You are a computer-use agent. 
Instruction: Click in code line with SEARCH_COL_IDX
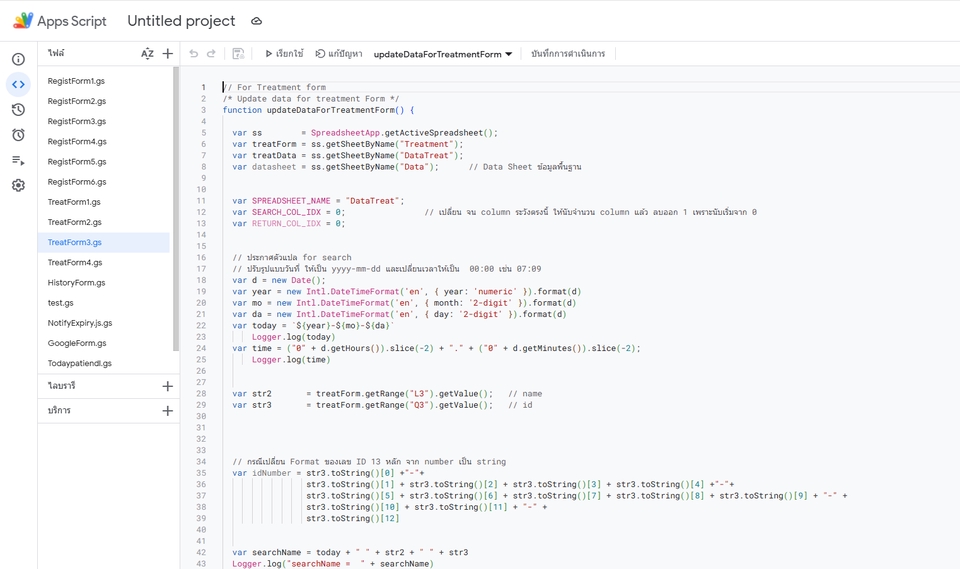[288, 212]
